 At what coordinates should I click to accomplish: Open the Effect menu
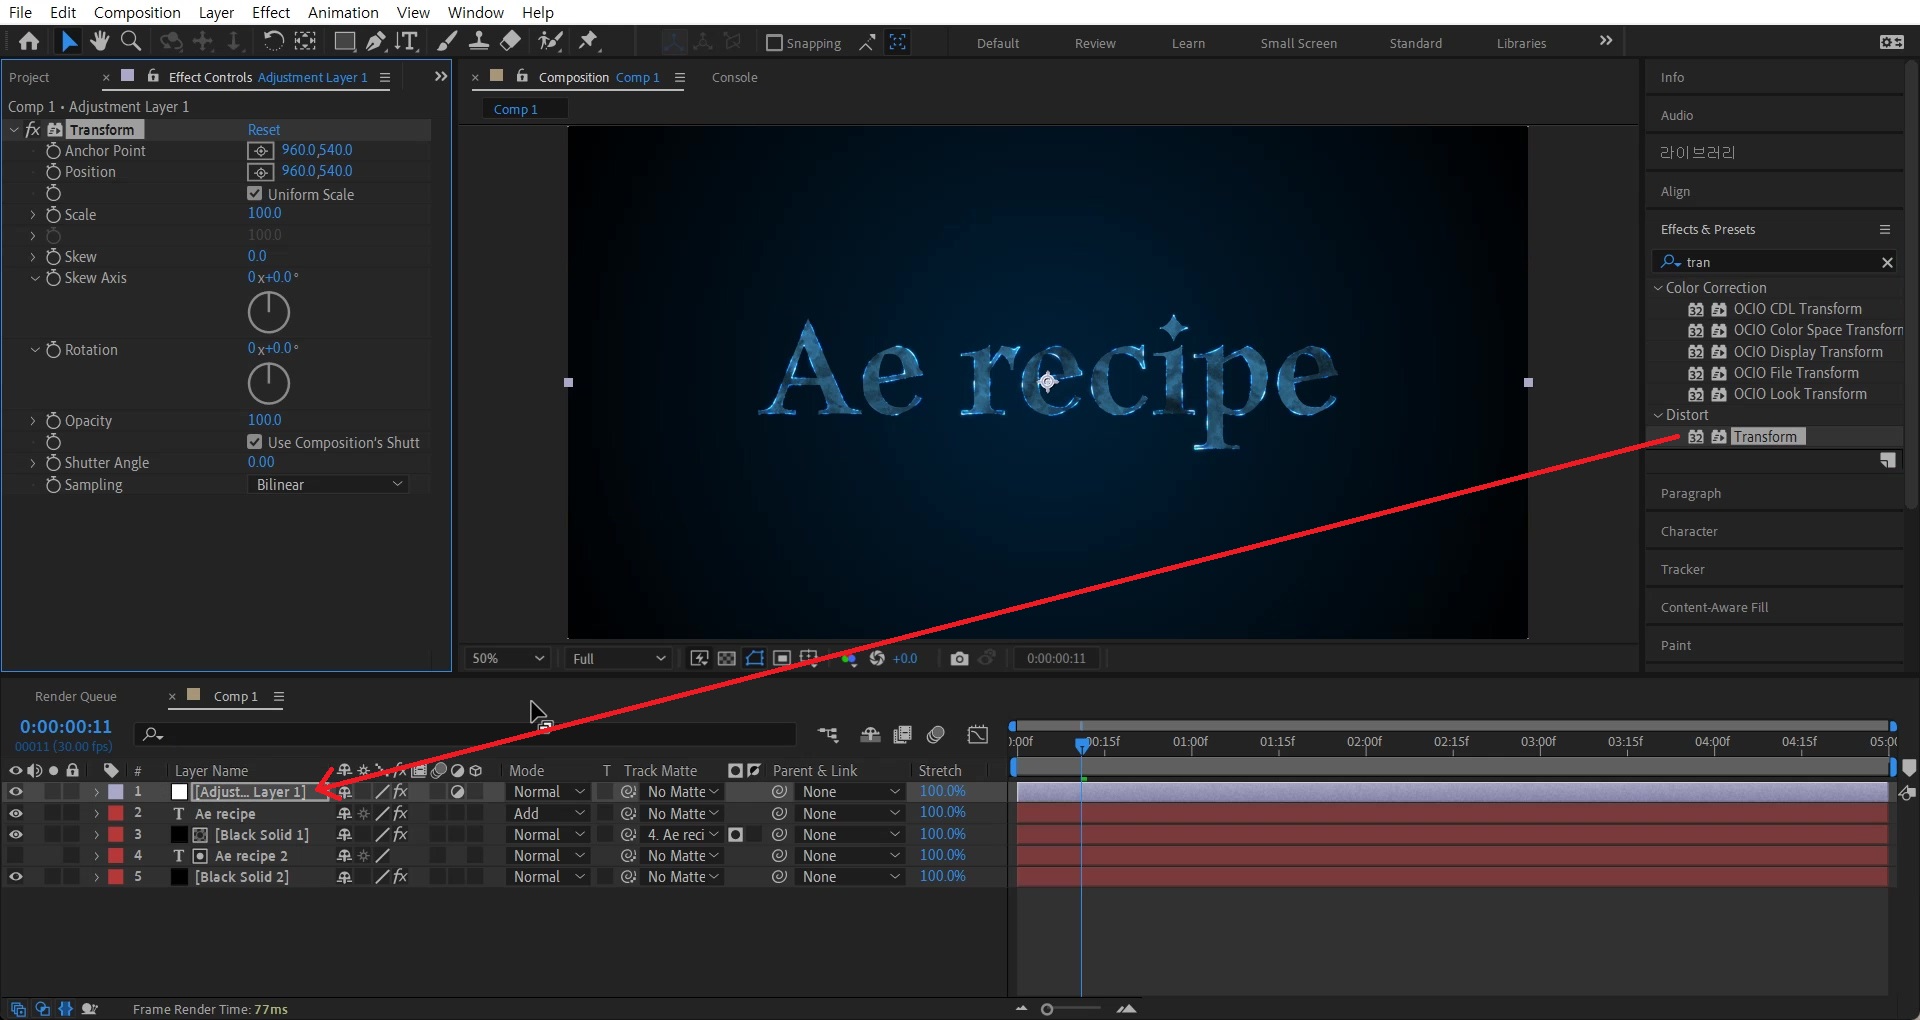(271, 12)
